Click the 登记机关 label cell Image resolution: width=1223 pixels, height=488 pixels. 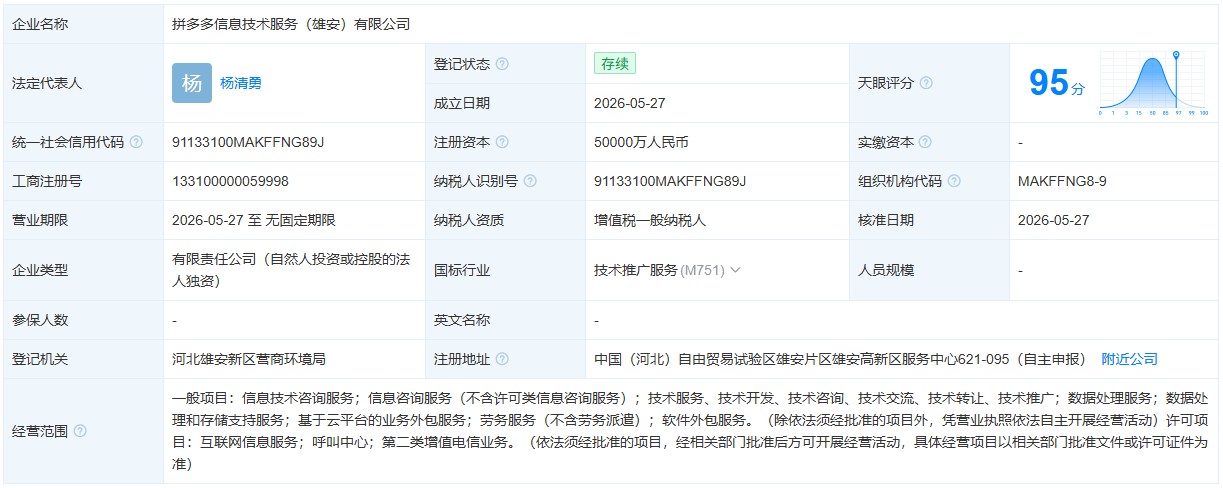pyautogui.click(x=84, y=359)
